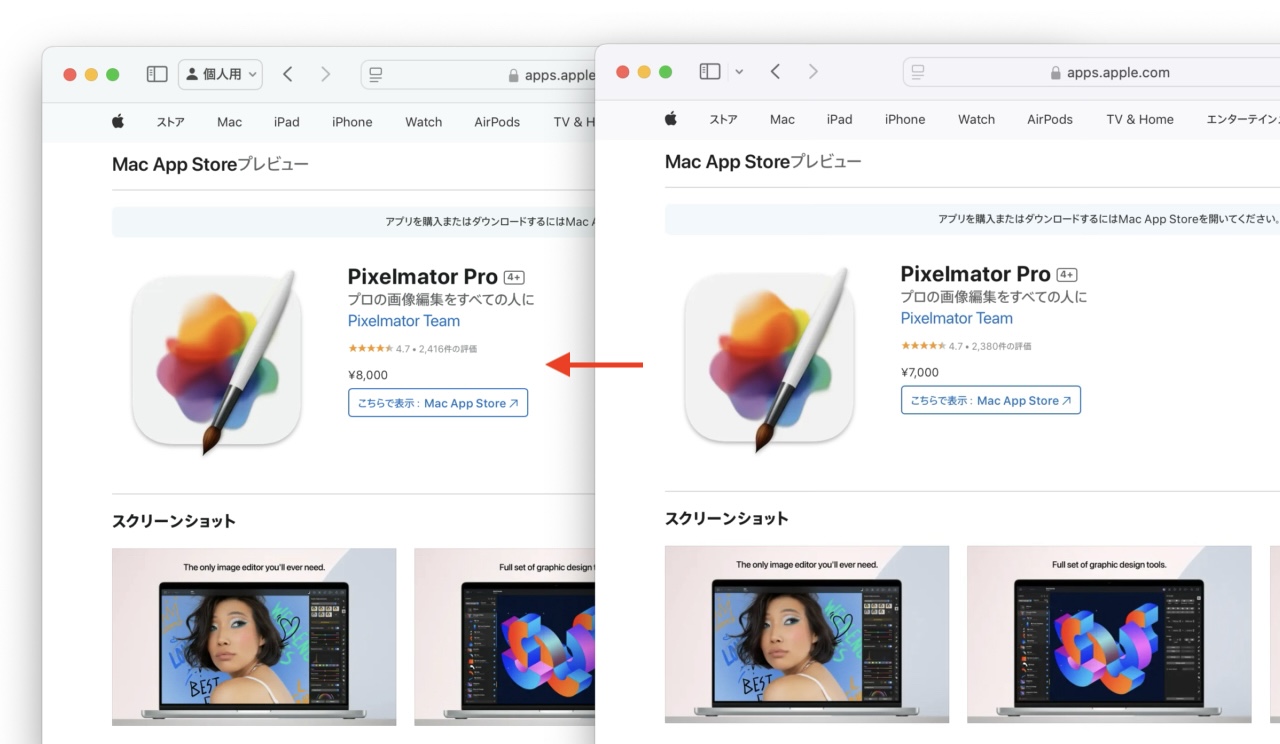This screenshot has height=744, width=1280.
Task: Open iPhone in the right window nav
Action: 905,119
